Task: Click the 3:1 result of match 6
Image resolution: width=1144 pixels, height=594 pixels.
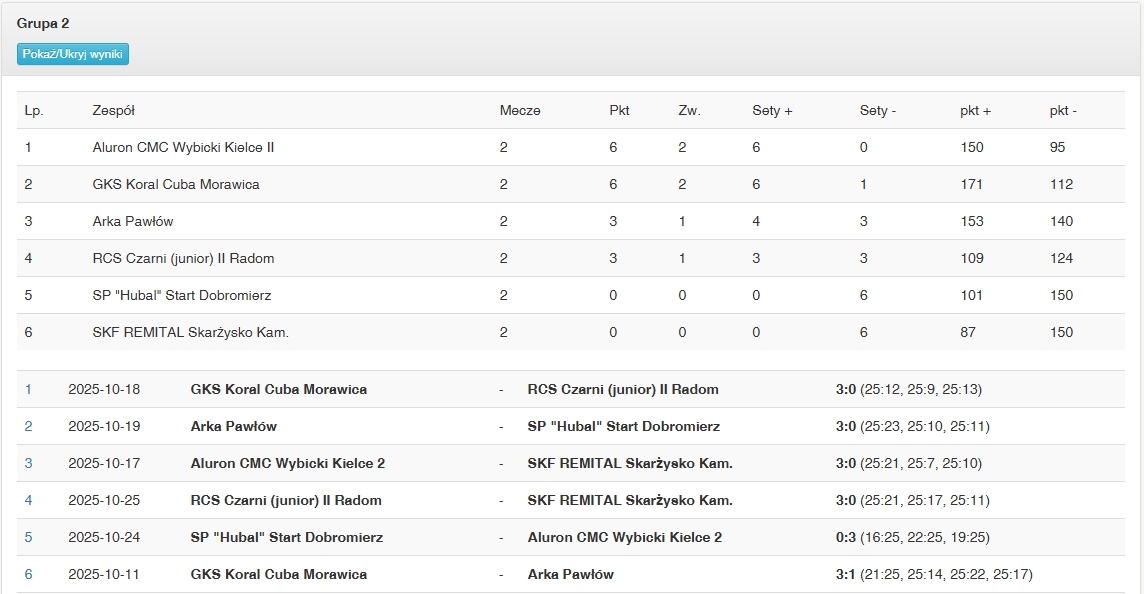Action: [x=846, y=574]
